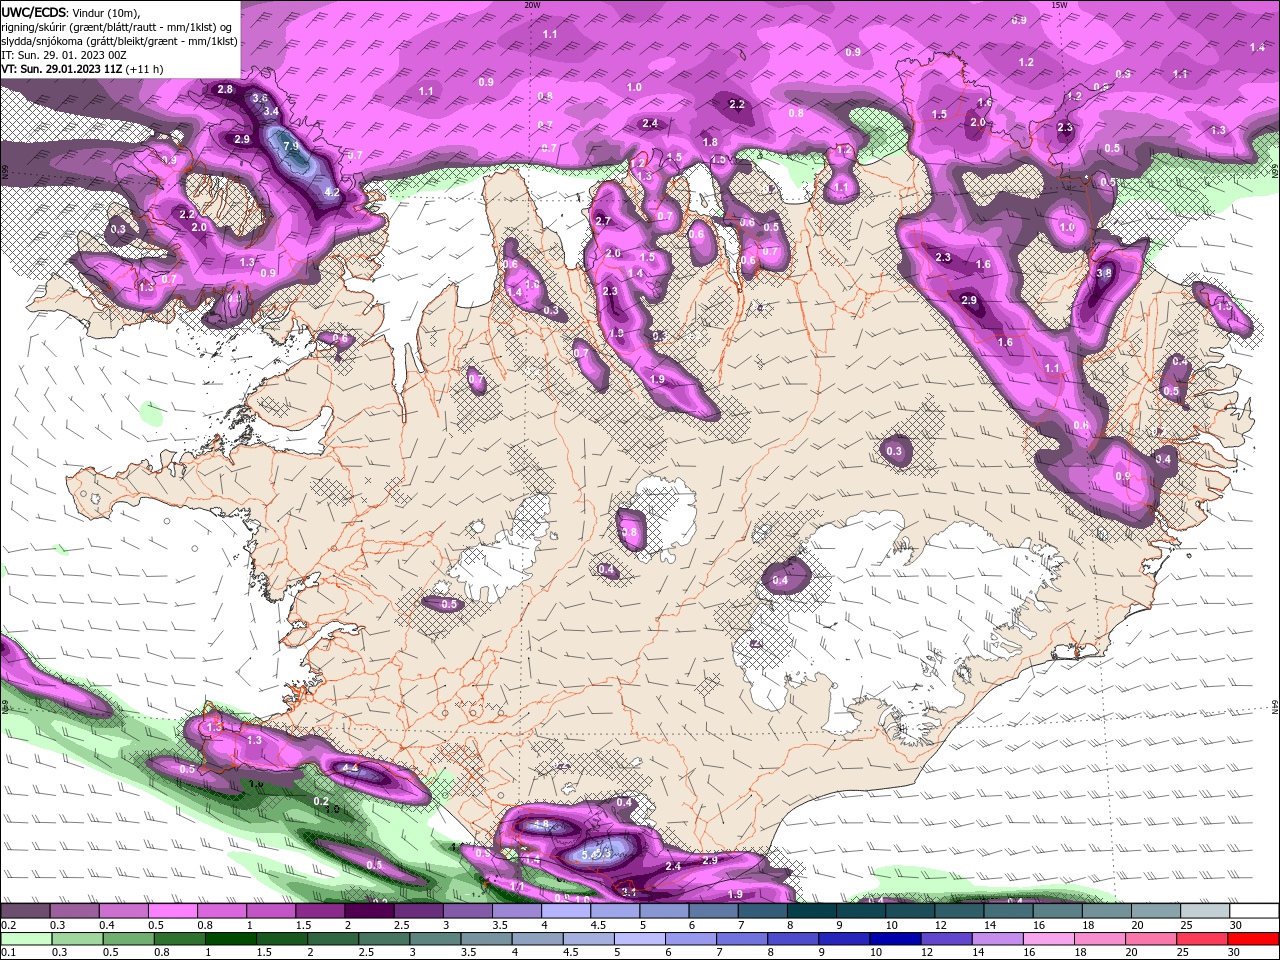1280x960 pixels.
Task: Click the 2.7 value in northern Iceland
Action: tap(603, 221)
